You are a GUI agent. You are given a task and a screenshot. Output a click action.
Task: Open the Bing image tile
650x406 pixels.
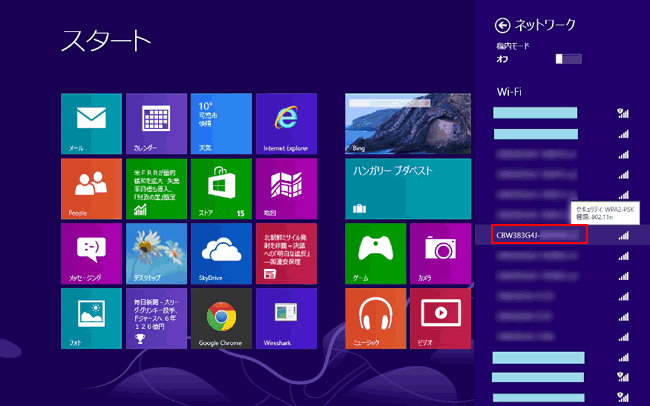click(x=408, y=124)
